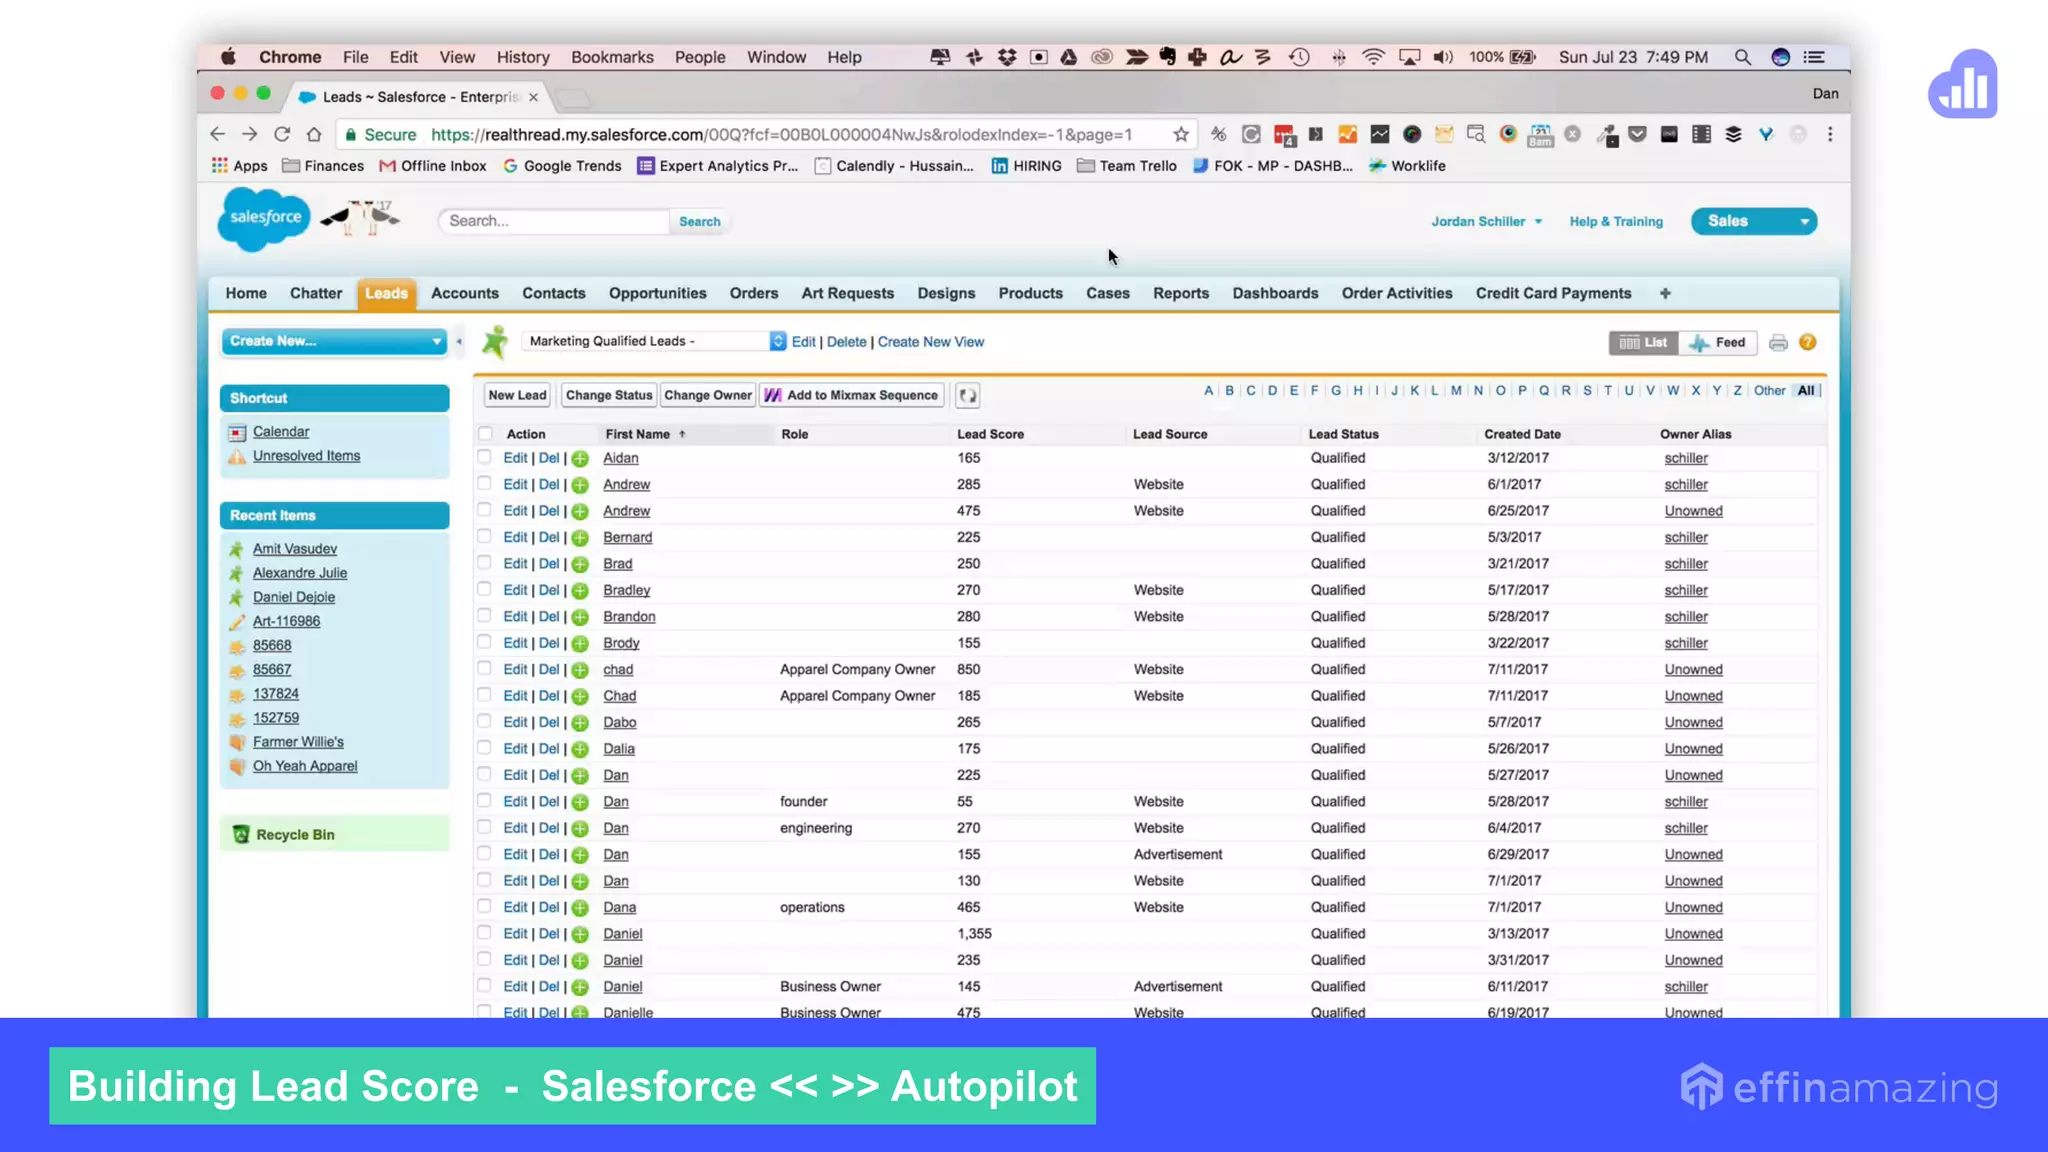Sort by the Lead Status column header
Image resolution: width=2048 pixels, height=1152 pixels.
(x=1343, y=434)
